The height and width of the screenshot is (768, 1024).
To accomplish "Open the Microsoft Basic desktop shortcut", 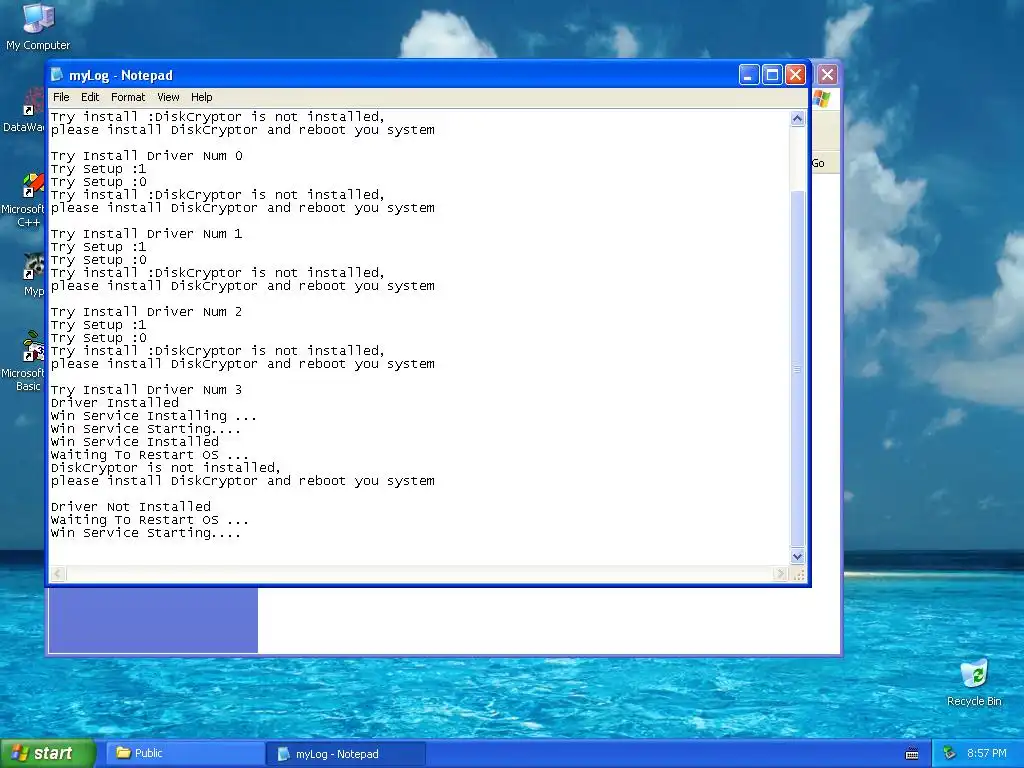I will 24,361.
